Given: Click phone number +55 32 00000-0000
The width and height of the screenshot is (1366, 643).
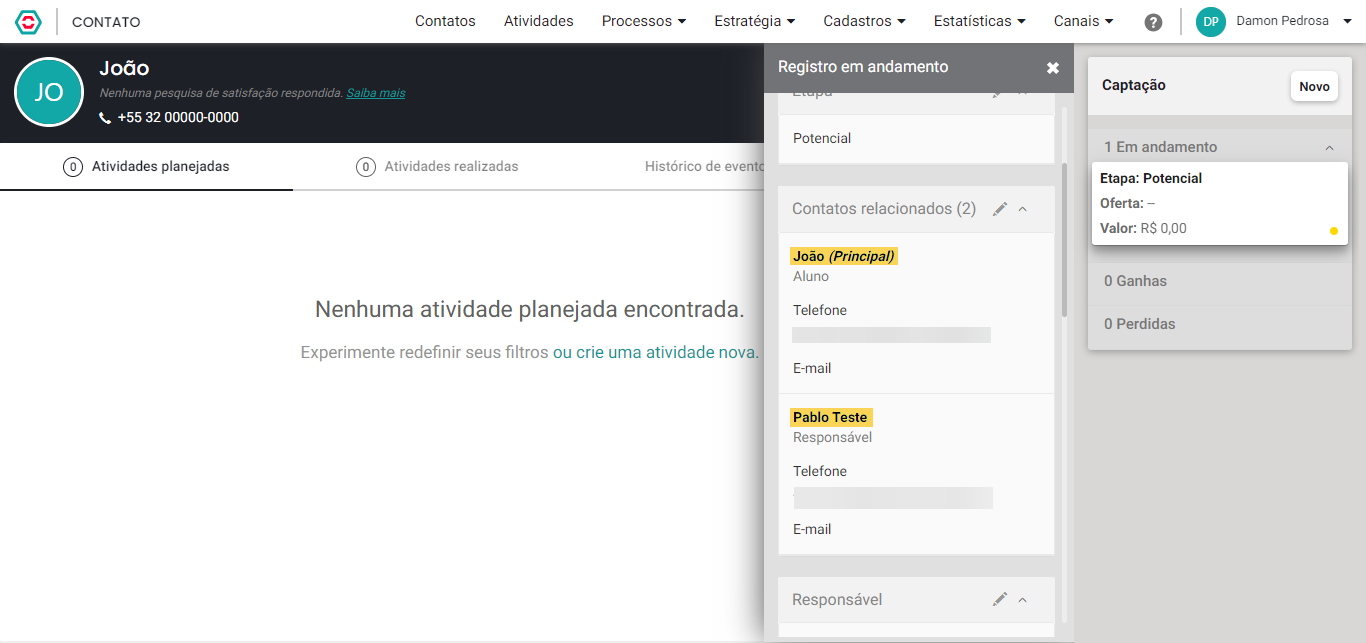Looking at the screenshot, I should point(178,118).
